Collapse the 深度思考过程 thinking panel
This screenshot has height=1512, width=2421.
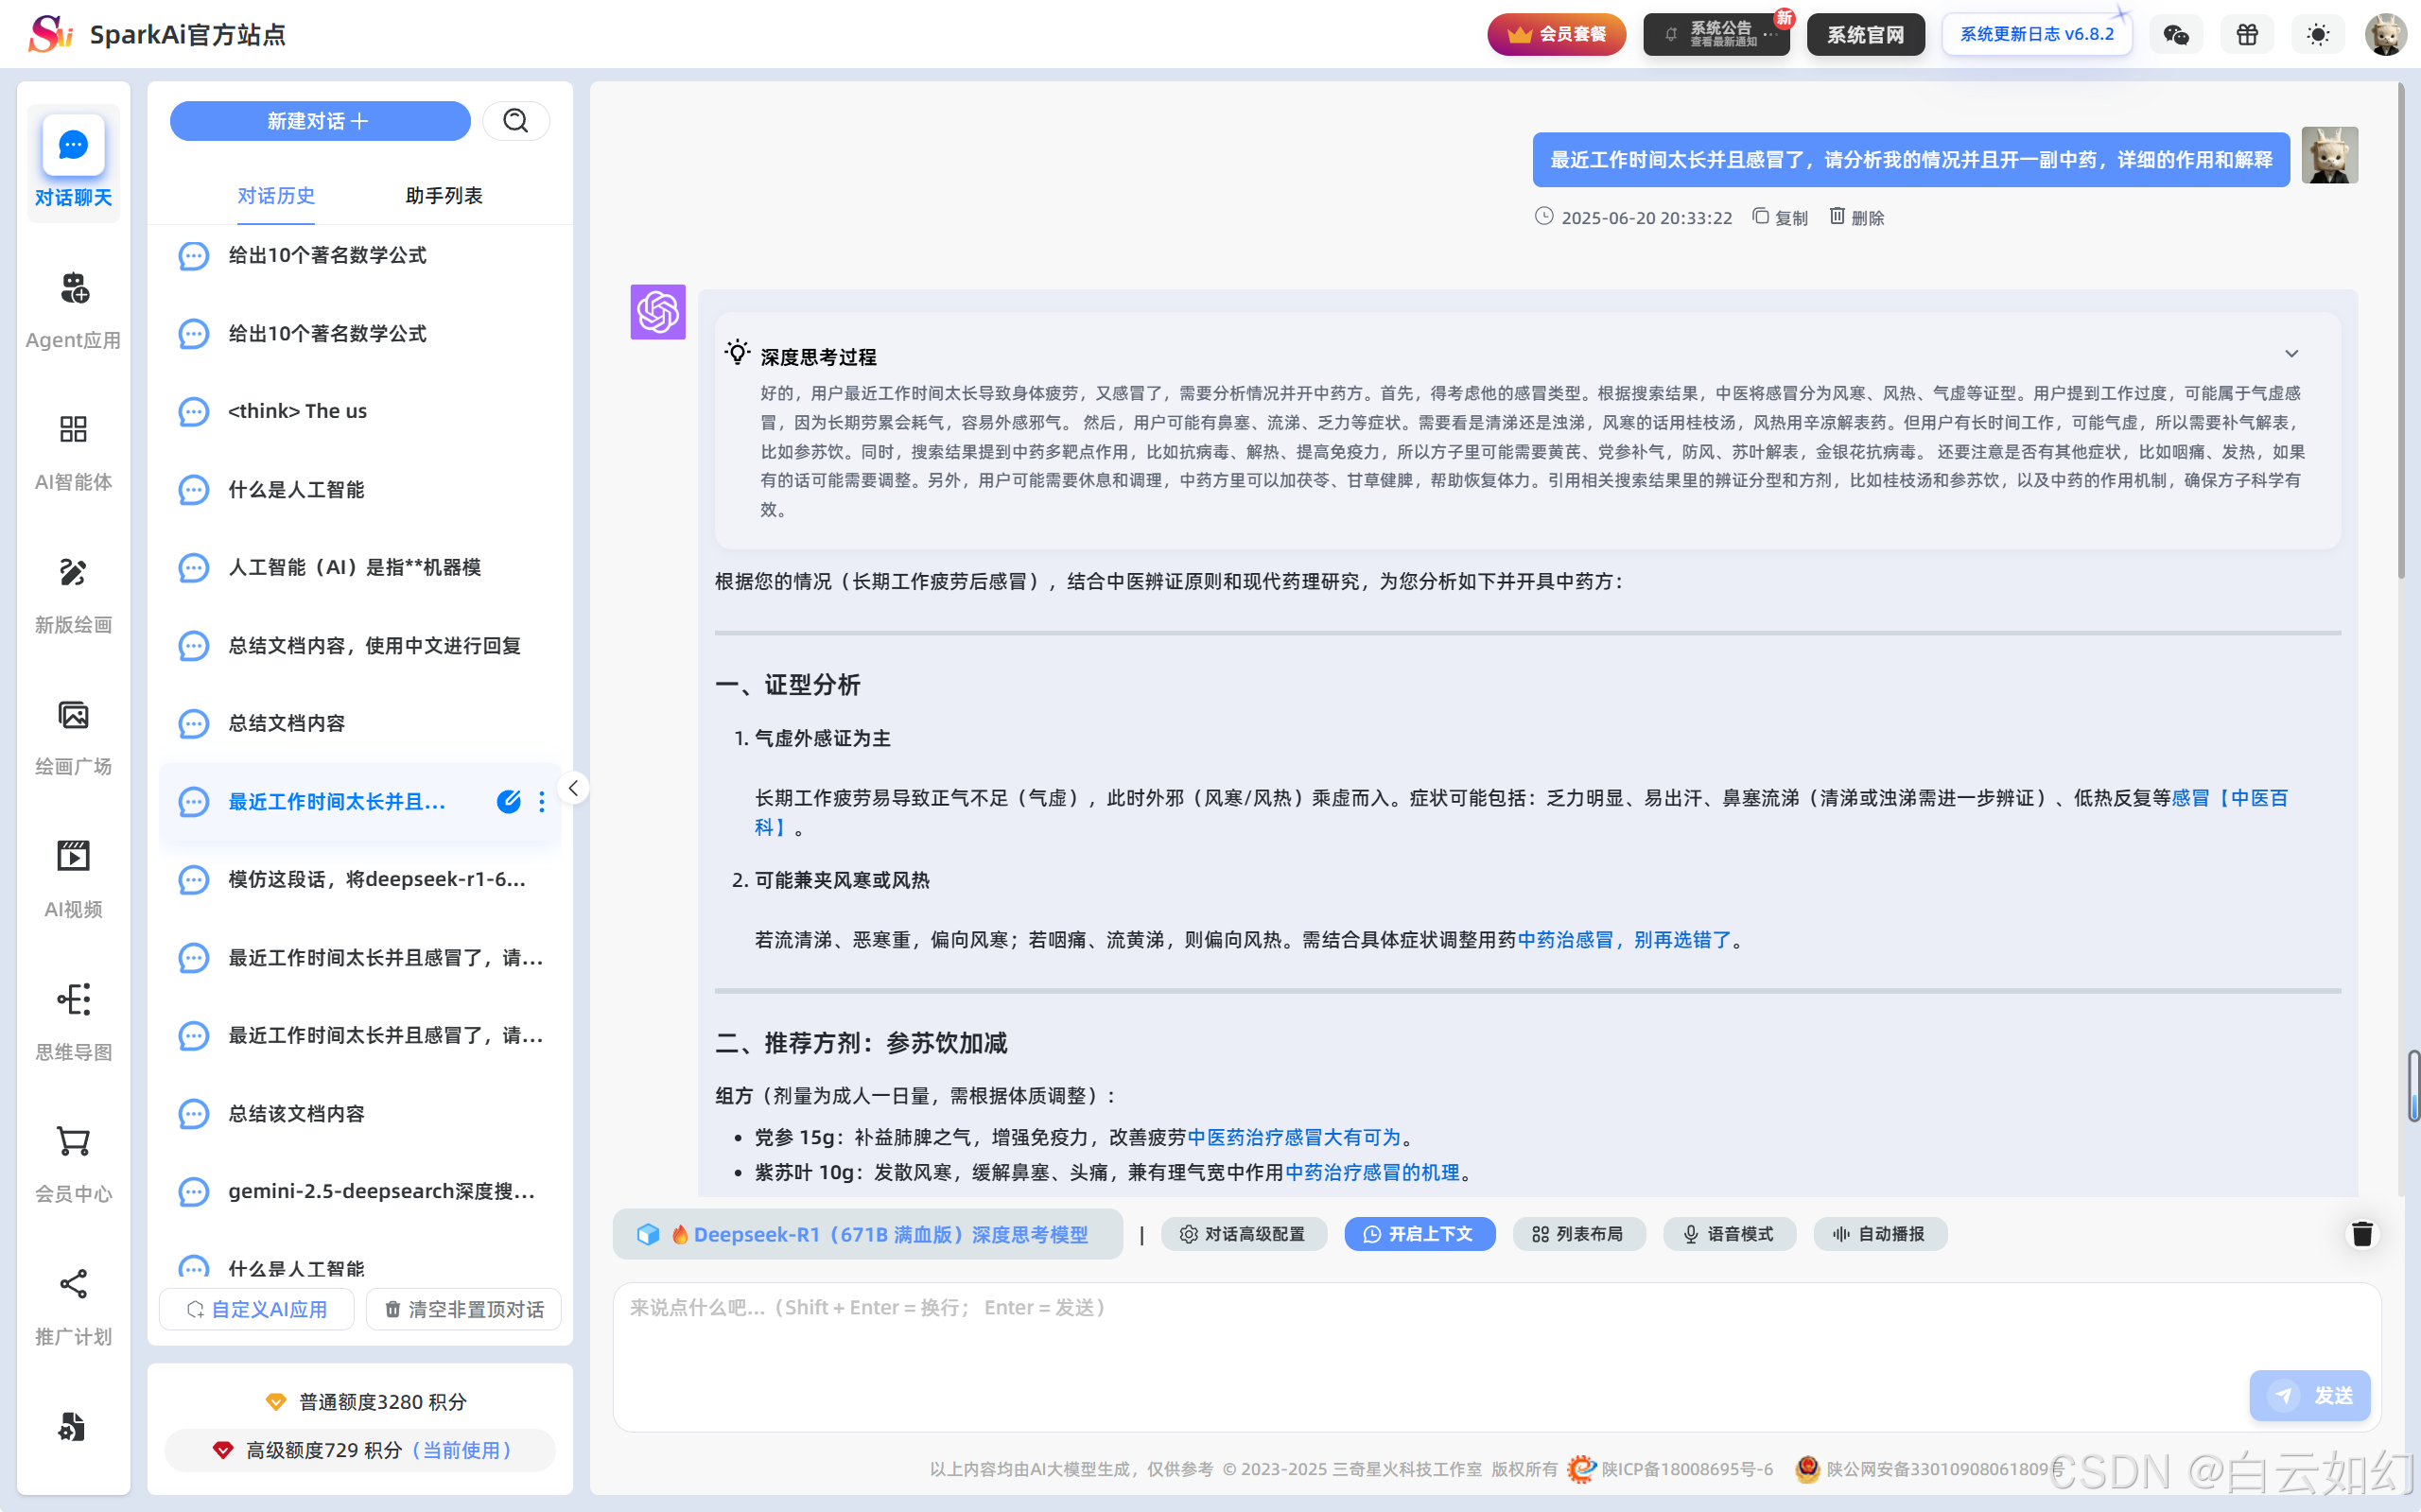(2291, 354)
